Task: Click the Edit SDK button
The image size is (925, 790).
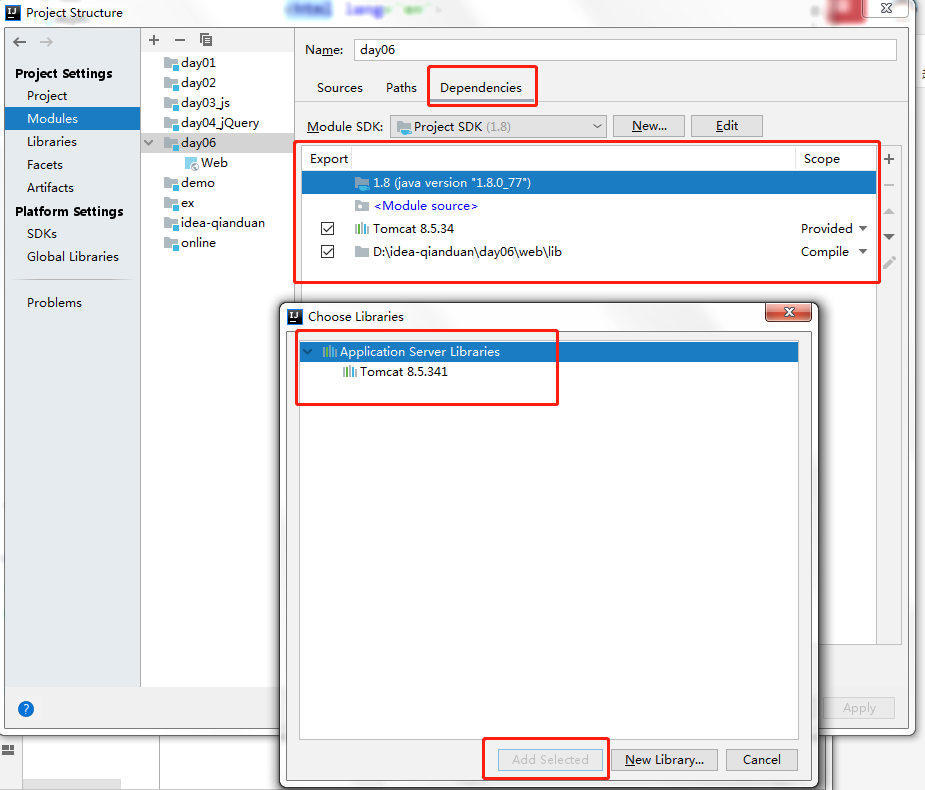Action: (727, 126)
